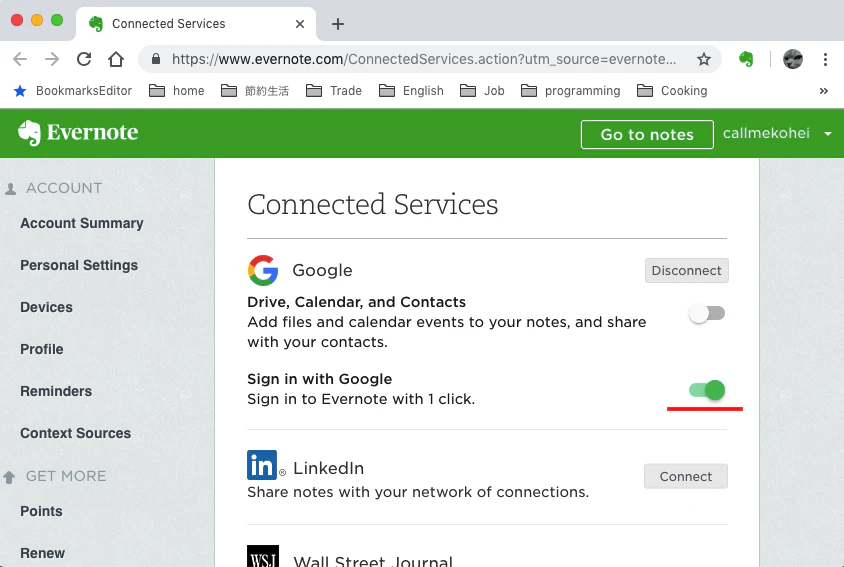Screen dimensions: 844x567
Task: Select the Connected Services browser tab
Action: pyautogui.click(x=196, y=24)
